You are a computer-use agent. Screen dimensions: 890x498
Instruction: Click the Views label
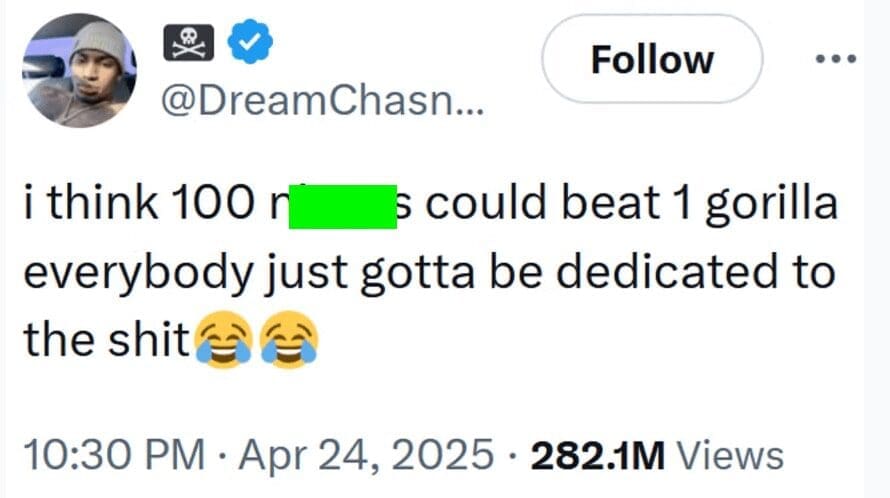(729, 455)
